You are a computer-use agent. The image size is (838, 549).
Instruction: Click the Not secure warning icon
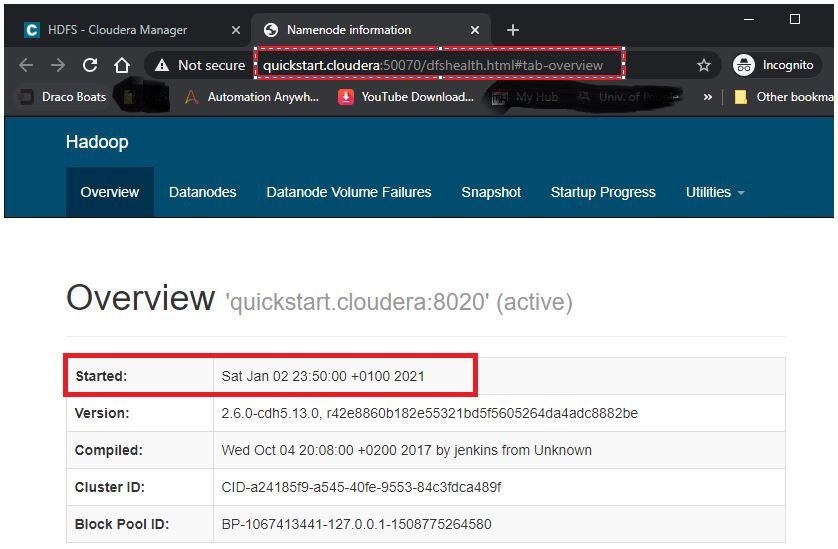coord(161,65)
